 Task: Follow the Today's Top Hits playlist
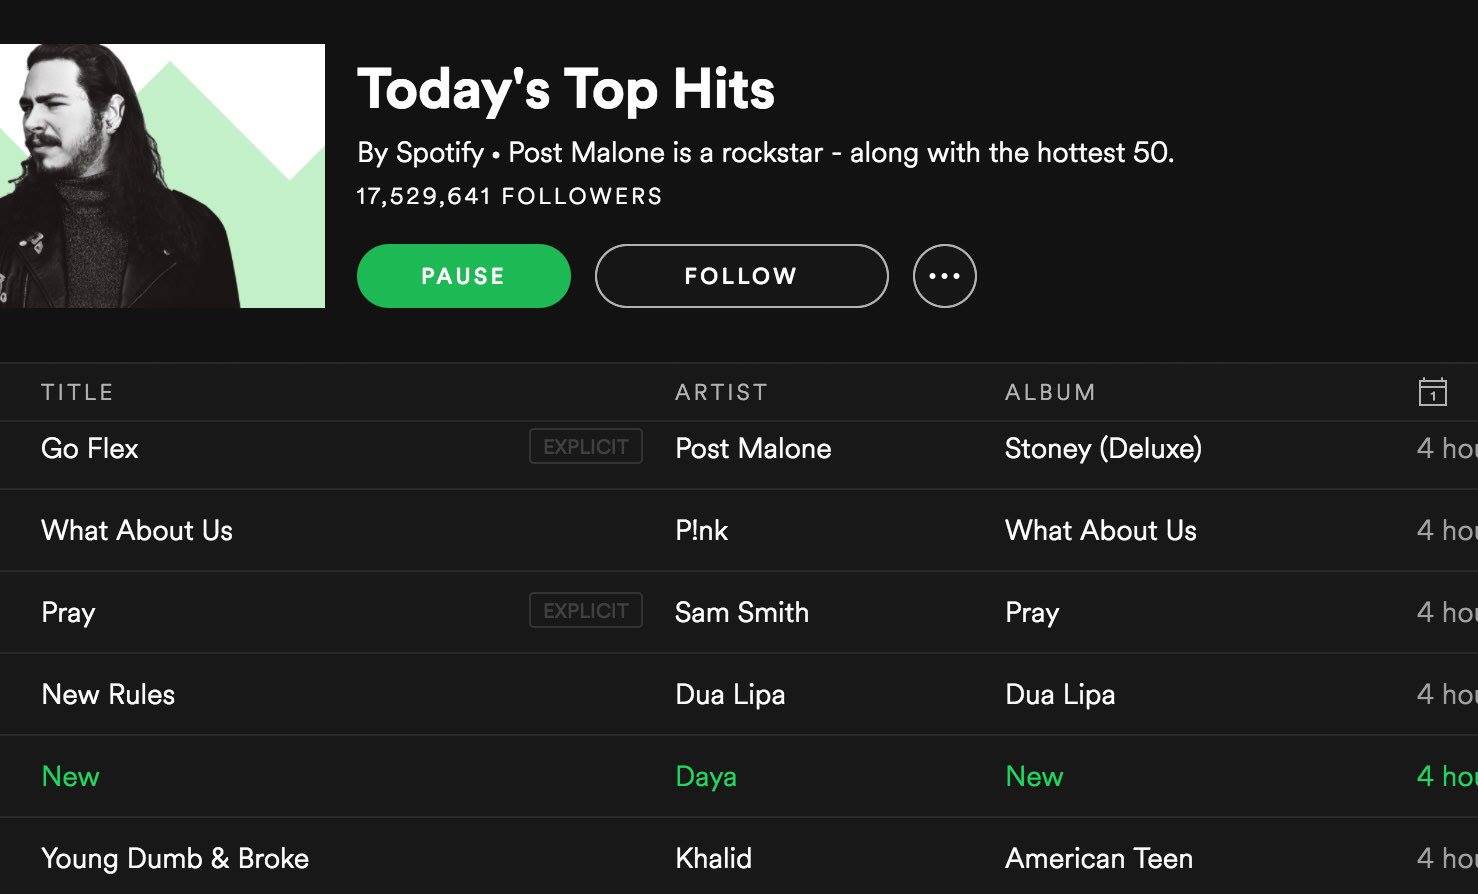coord(741,276)
